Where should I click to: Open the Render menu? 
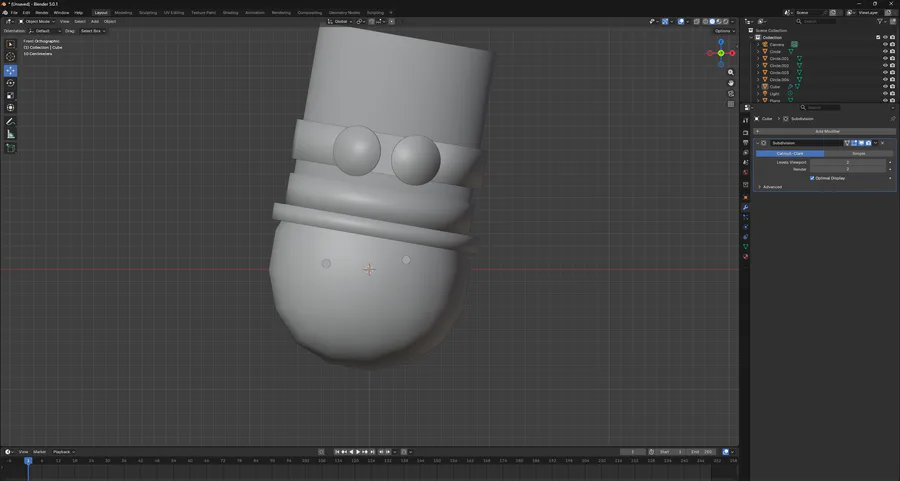42,13
